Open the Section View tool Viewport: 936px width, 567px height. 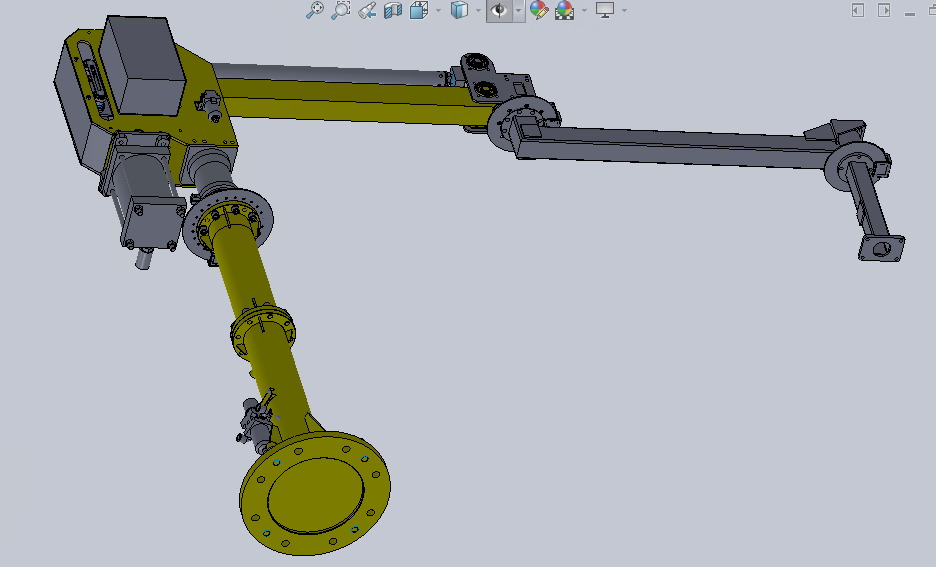pyautogui.click(x=393, y=10)
